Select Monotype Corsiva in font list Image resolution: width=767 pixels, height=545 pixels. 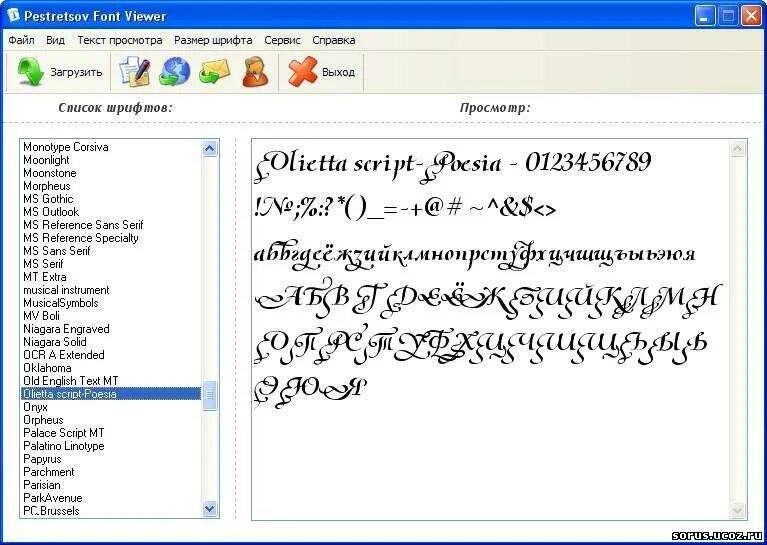coord(111,147)
